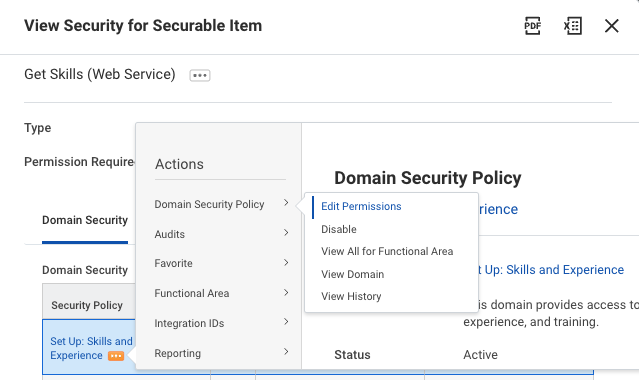
Task: Click the Actions heading in the popup
Action: click(x=179, y=164)
